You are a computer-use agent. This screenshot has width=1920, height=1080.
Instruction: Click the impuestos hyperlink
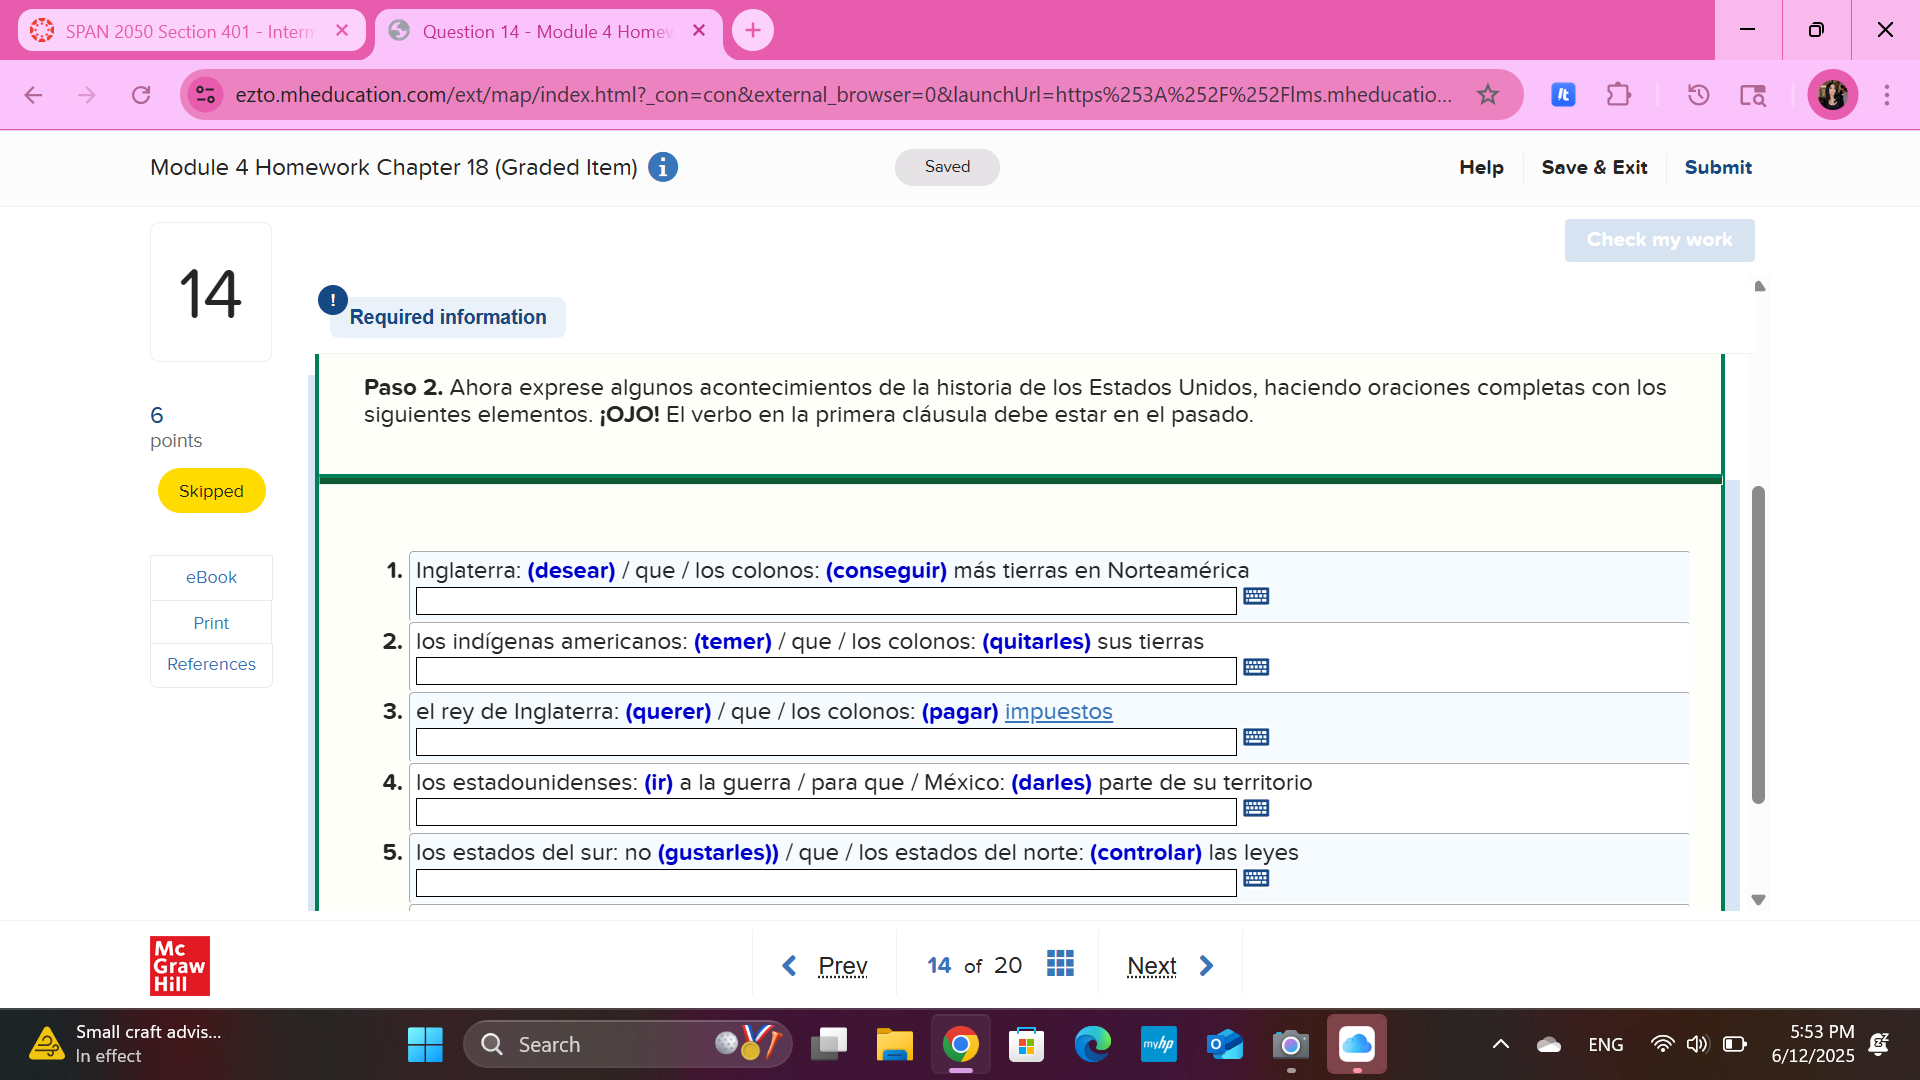click(1058, 712)
